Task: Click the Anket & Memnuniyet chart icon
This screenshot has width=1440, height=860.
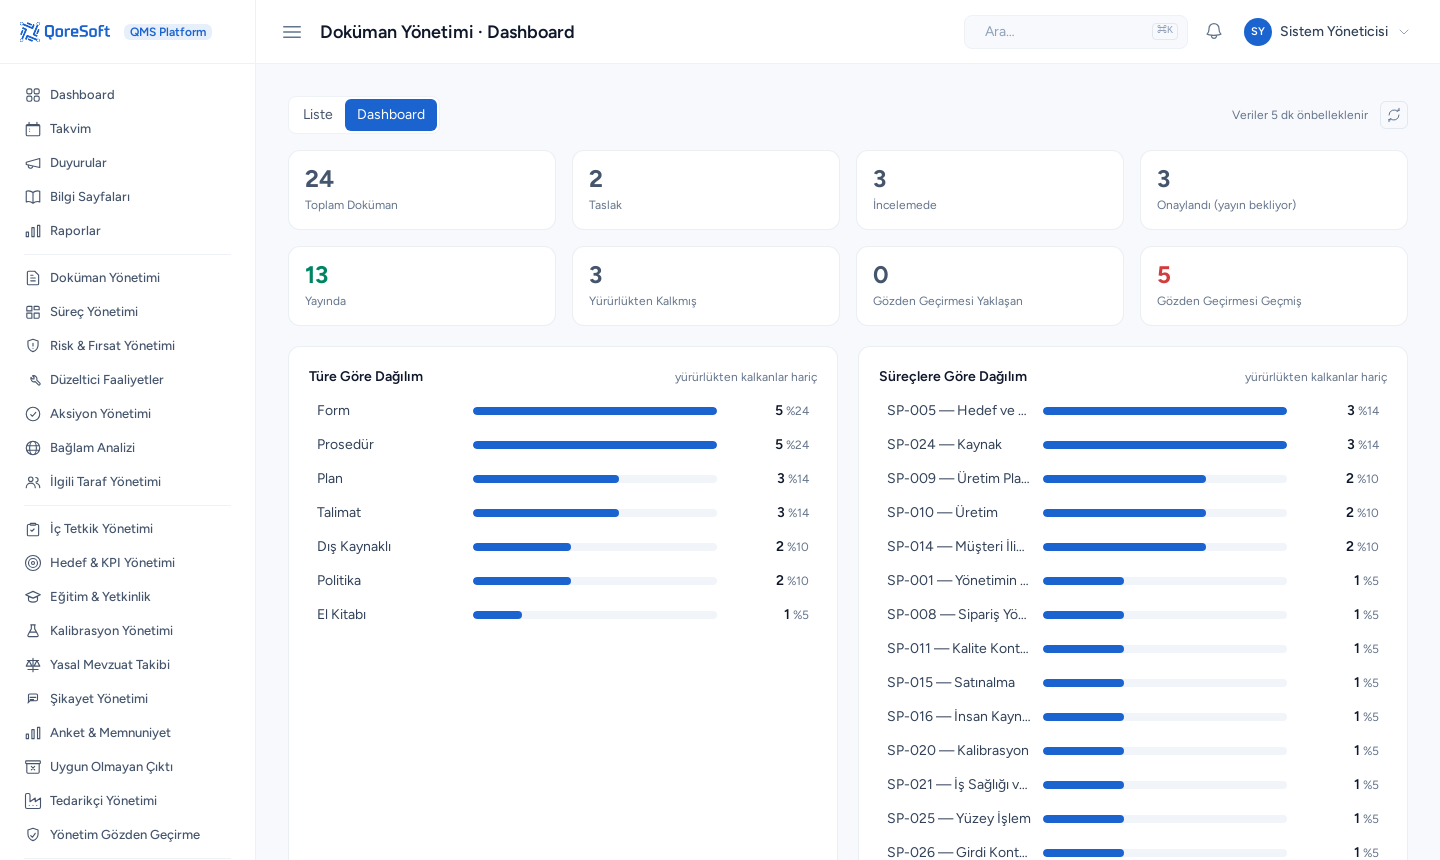Action: pyautogui.click(x=33, y=733)
